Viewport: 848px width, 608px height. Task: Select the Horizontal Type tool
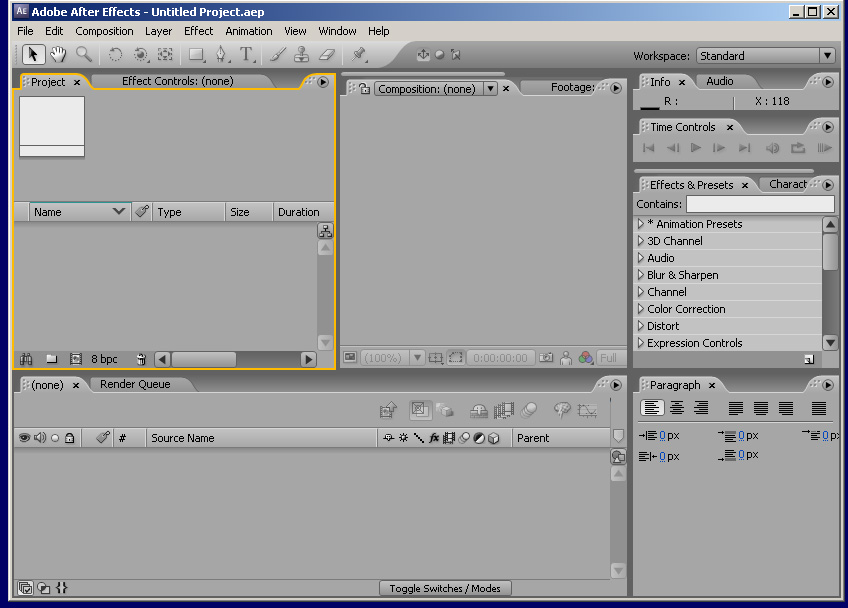coord(247,55)
